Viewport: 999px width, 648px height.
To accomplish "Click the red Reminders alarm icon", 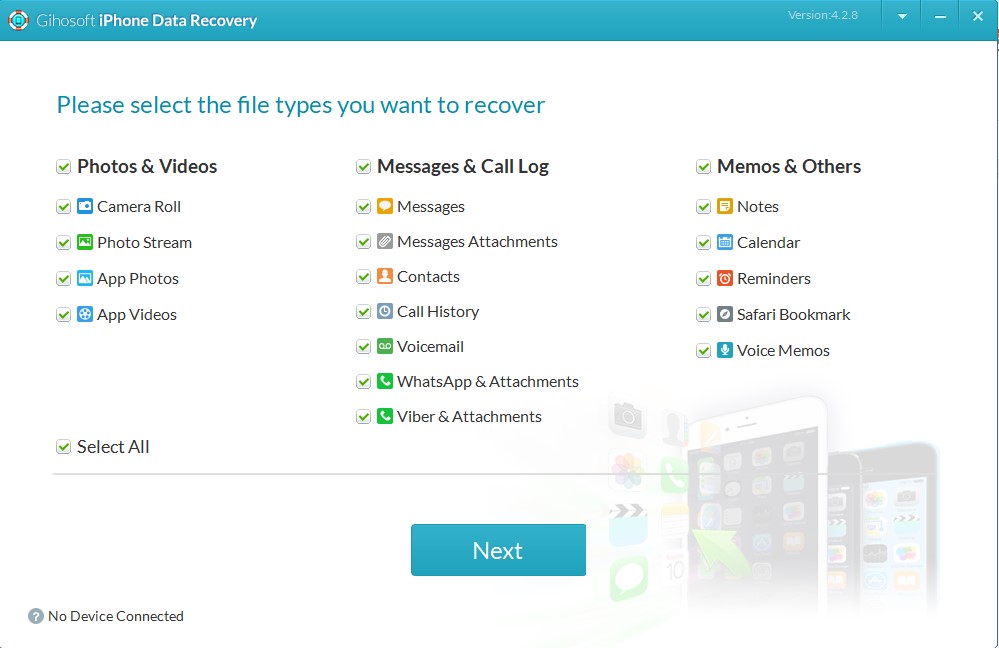I will pyautogui.click(x=724, y=278).
